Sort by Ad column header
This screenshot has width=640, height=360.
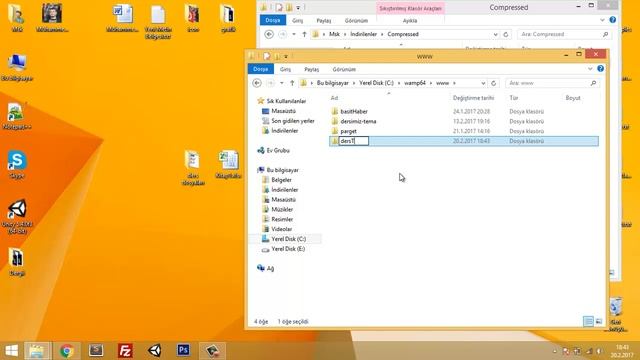click(x=334, y=98)
